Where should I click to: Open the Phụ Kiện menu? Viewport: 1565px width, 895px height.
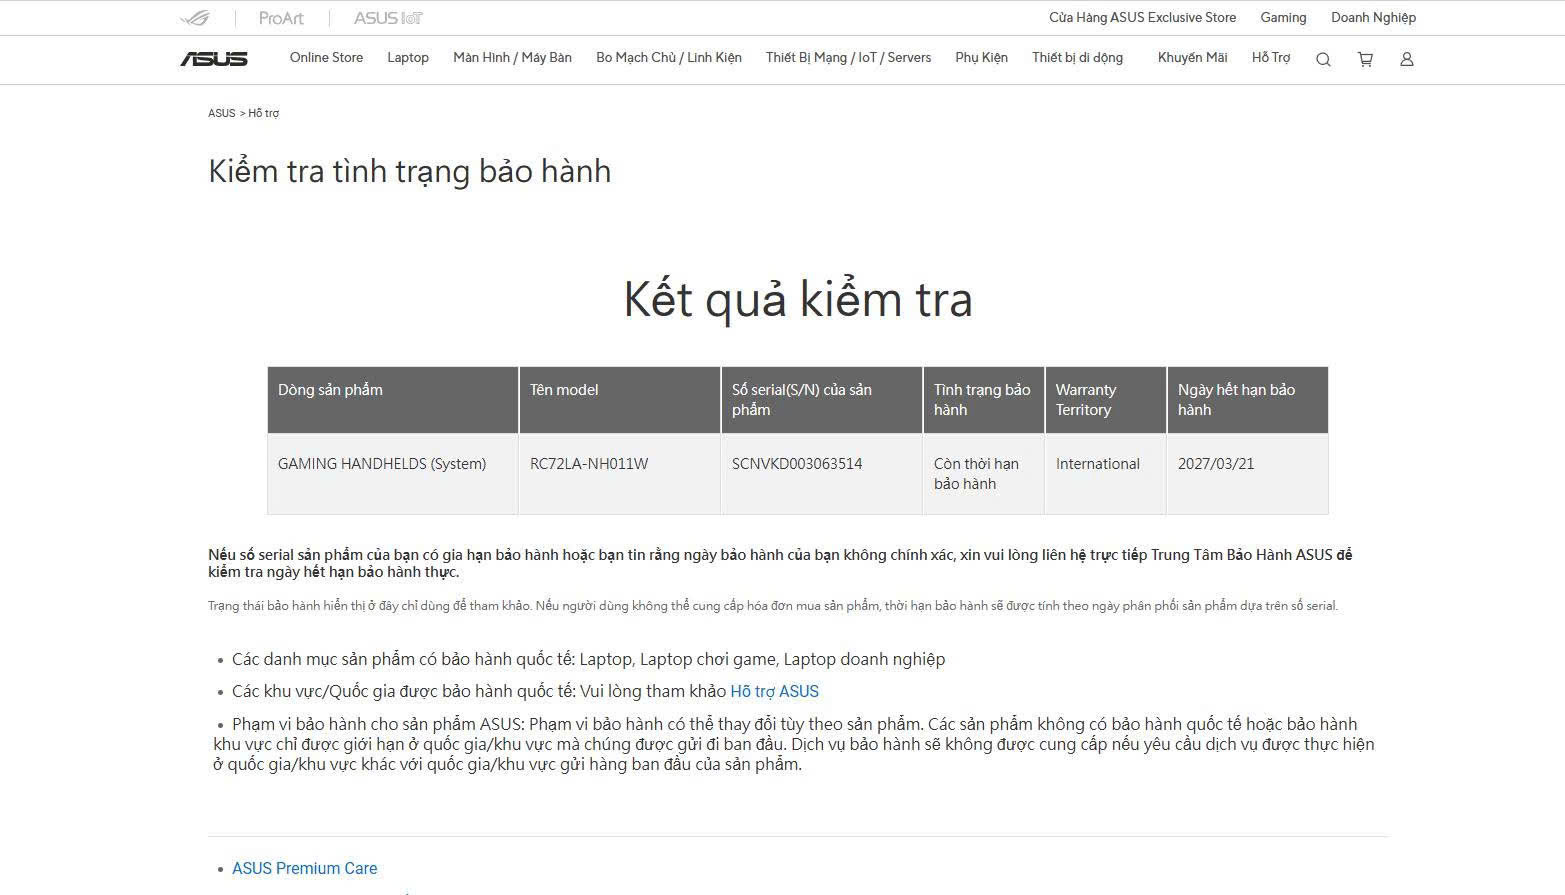coord(981,57)
